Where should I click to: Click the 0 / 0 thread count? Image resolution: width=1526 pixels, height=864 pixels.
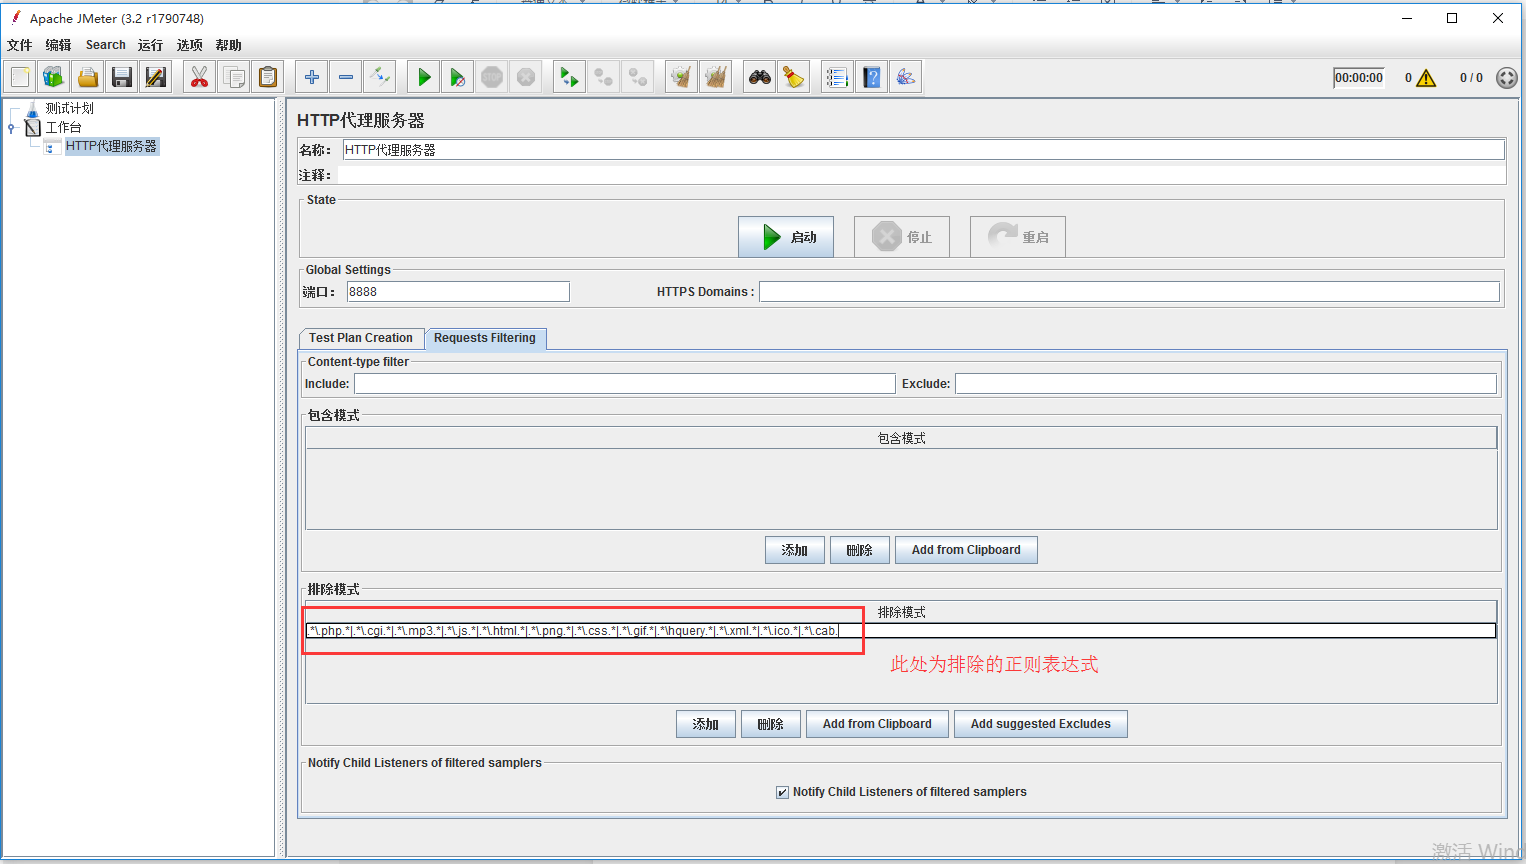click(1471, 78)
